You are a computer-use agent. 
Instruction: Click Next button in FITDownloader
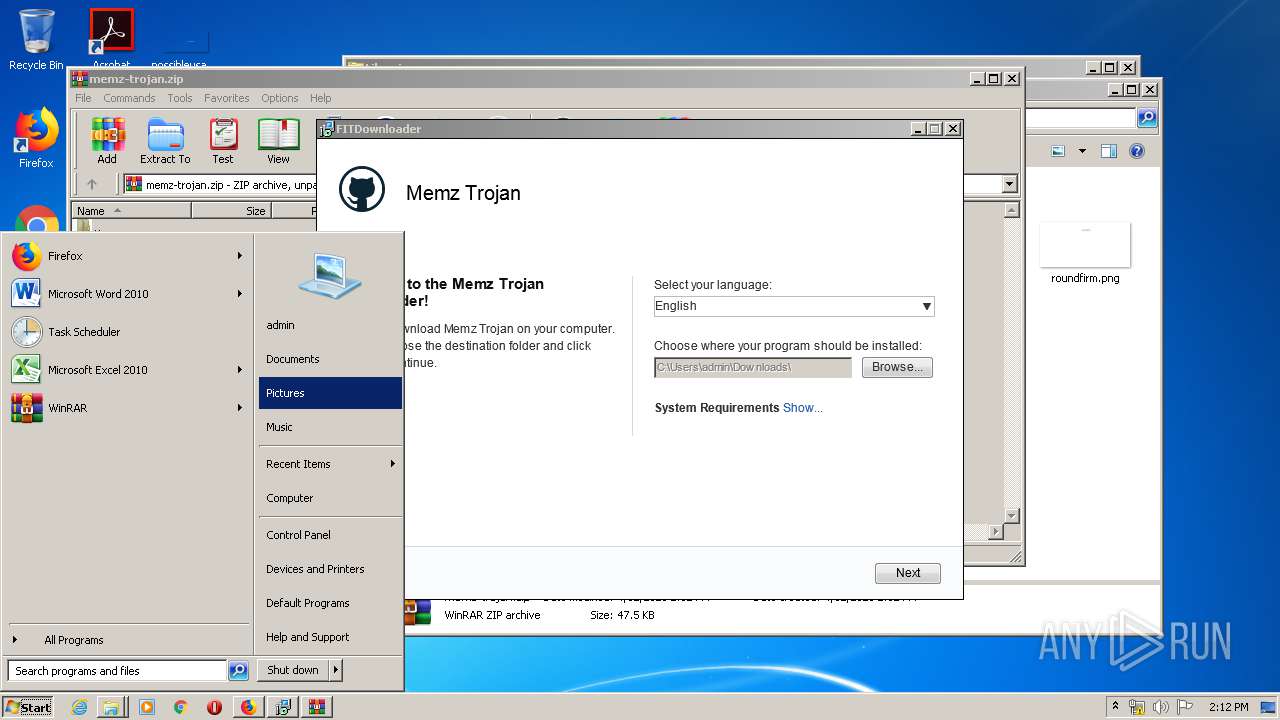(x=908, y=573)
